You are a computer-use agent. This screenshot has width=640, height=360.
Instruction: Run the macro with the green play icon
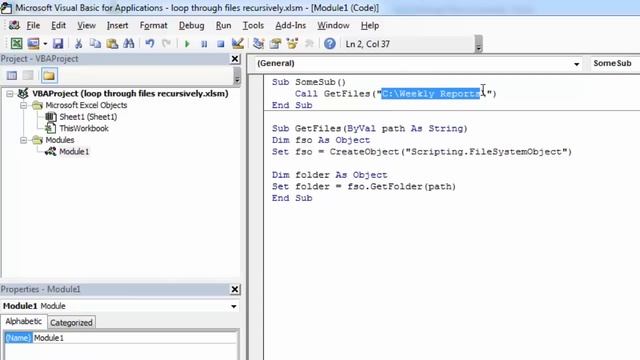click(x=187, y=44)
